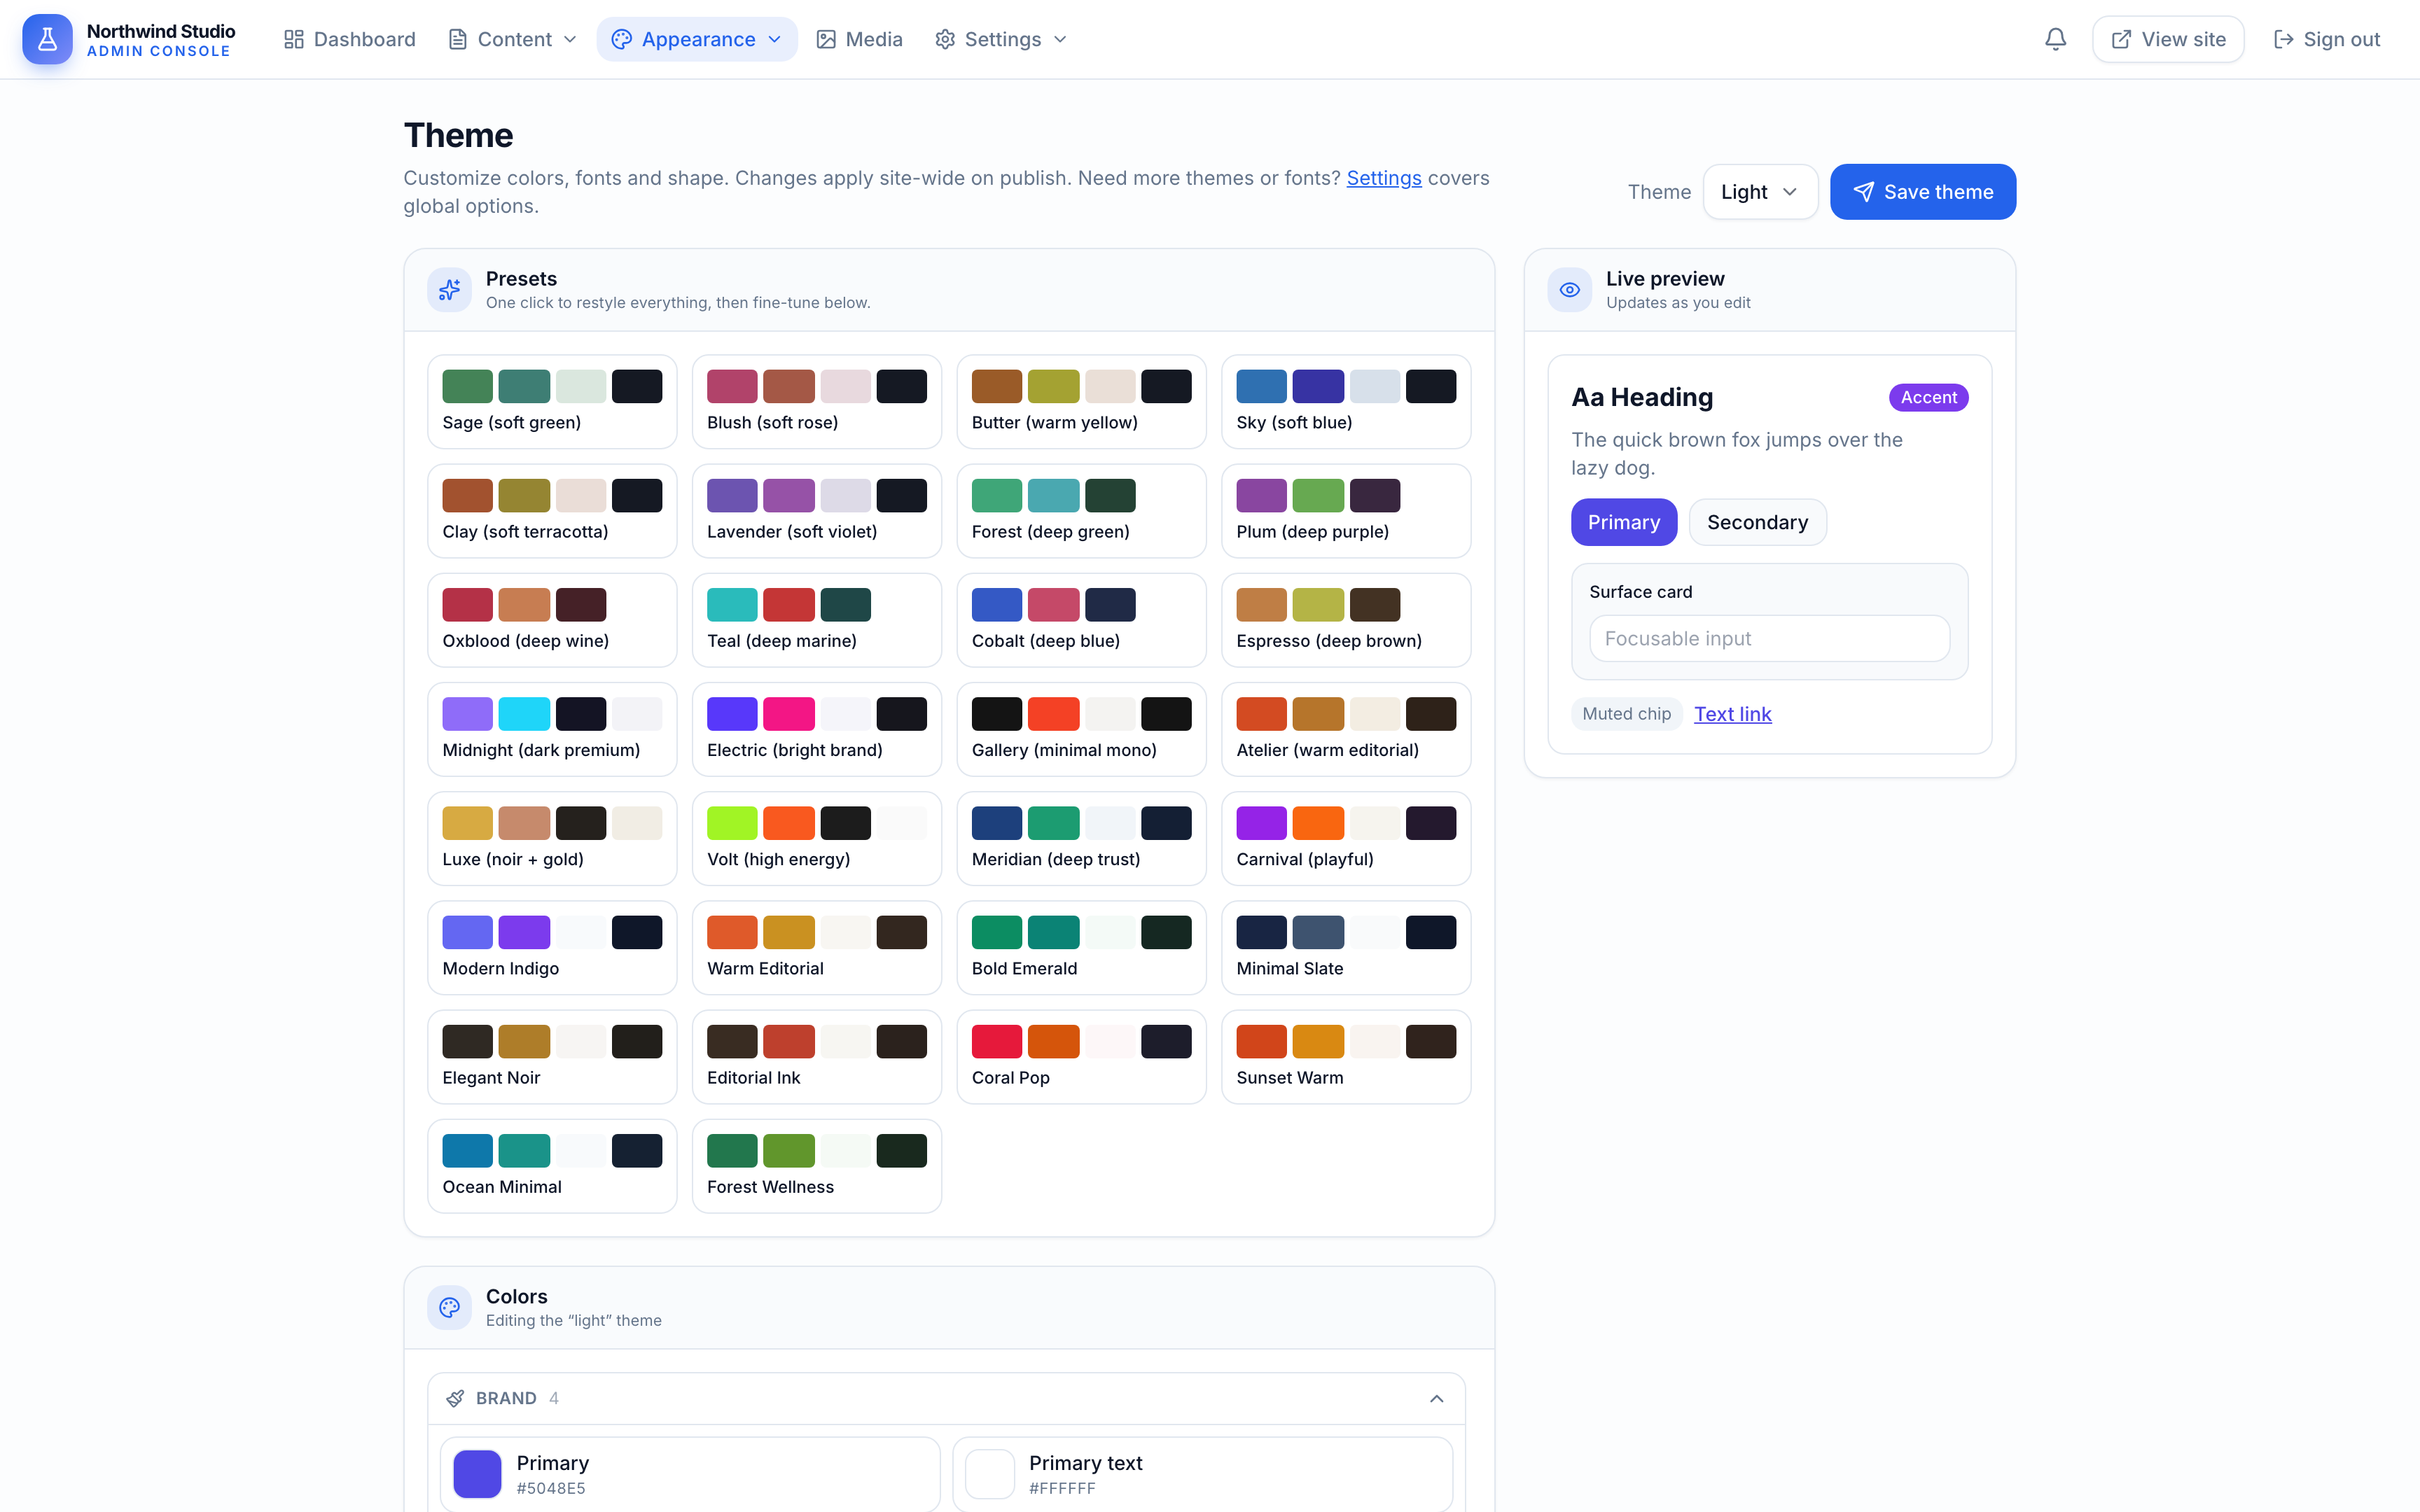Apply the Clay (soft terracotta) preset

point(552,511)
